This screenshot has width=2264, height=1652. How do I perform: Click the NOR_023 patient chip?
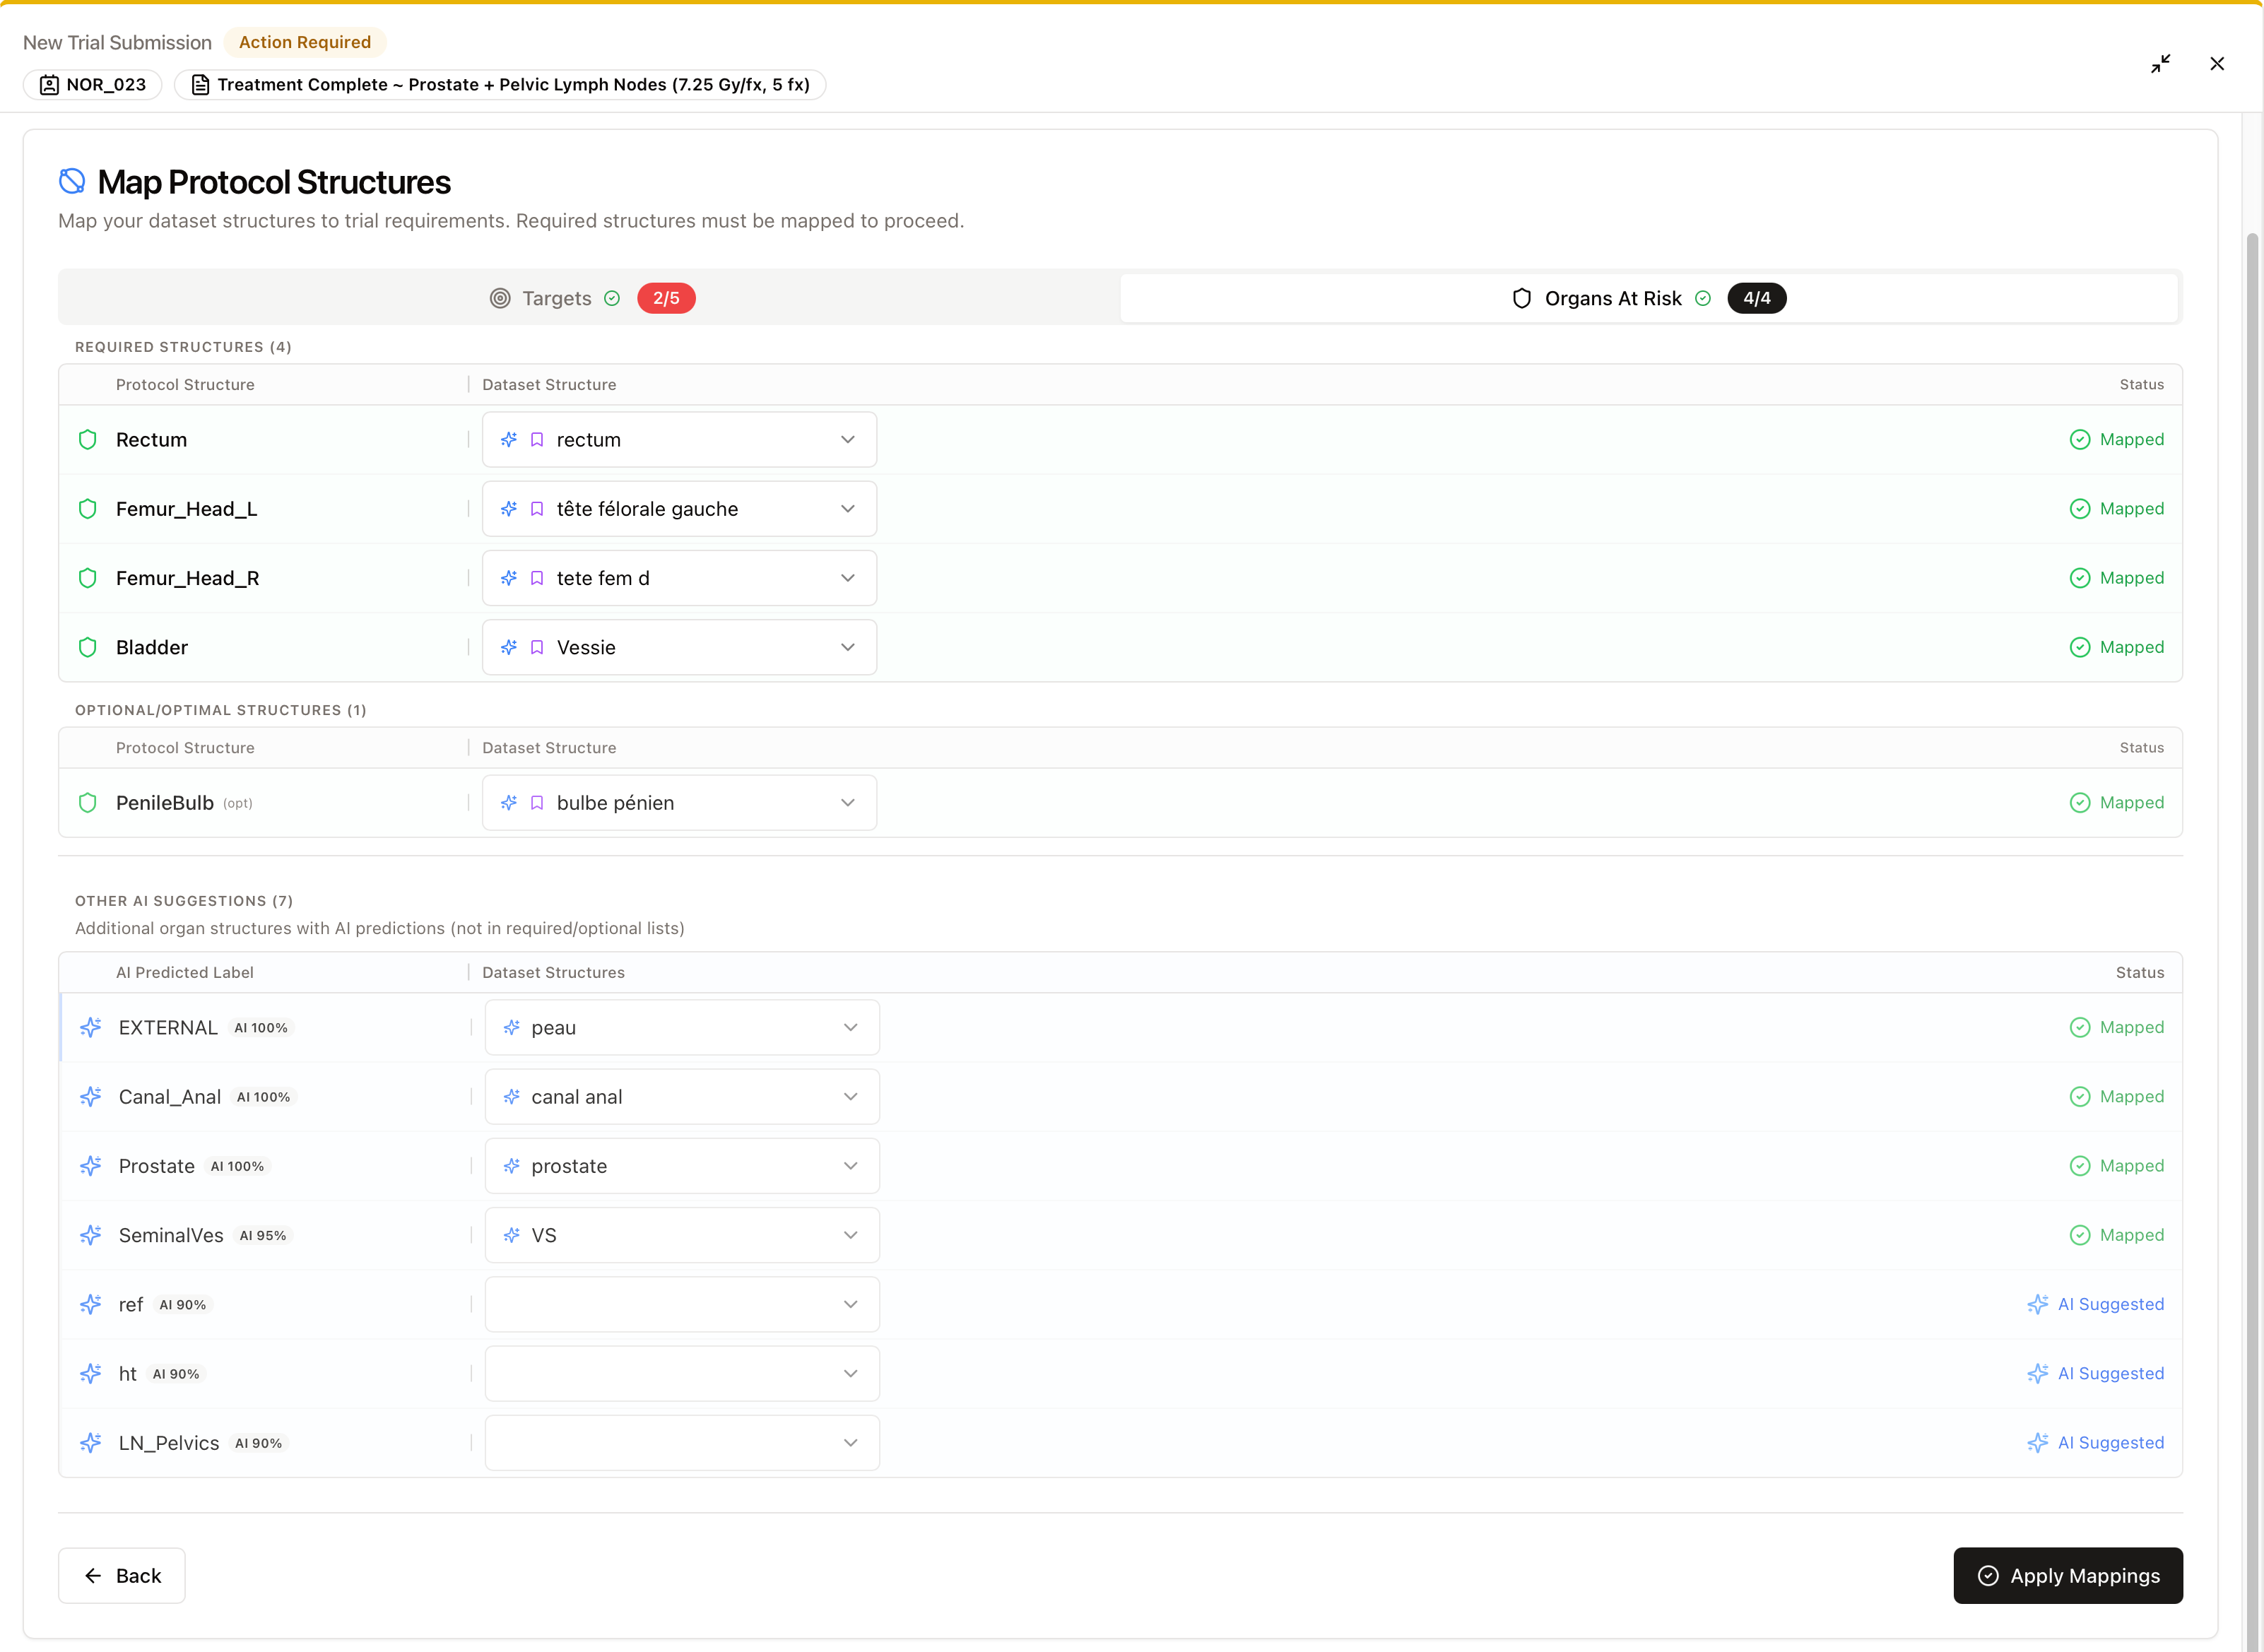point(93,85)
